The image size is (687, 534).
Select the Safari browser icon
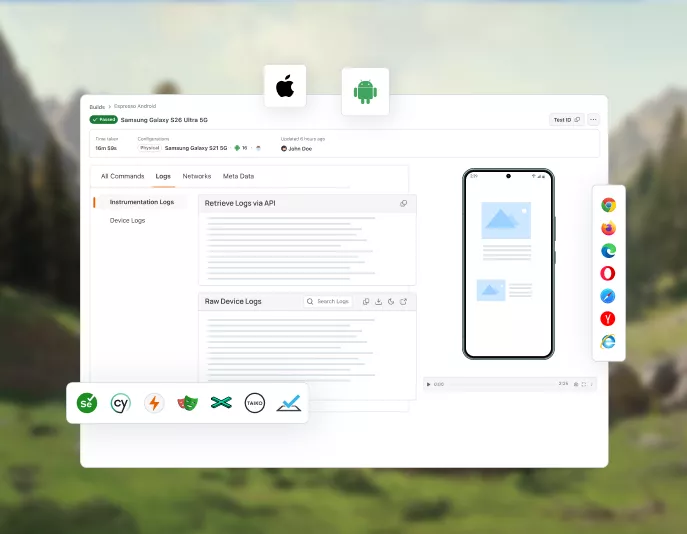(608, 296)
